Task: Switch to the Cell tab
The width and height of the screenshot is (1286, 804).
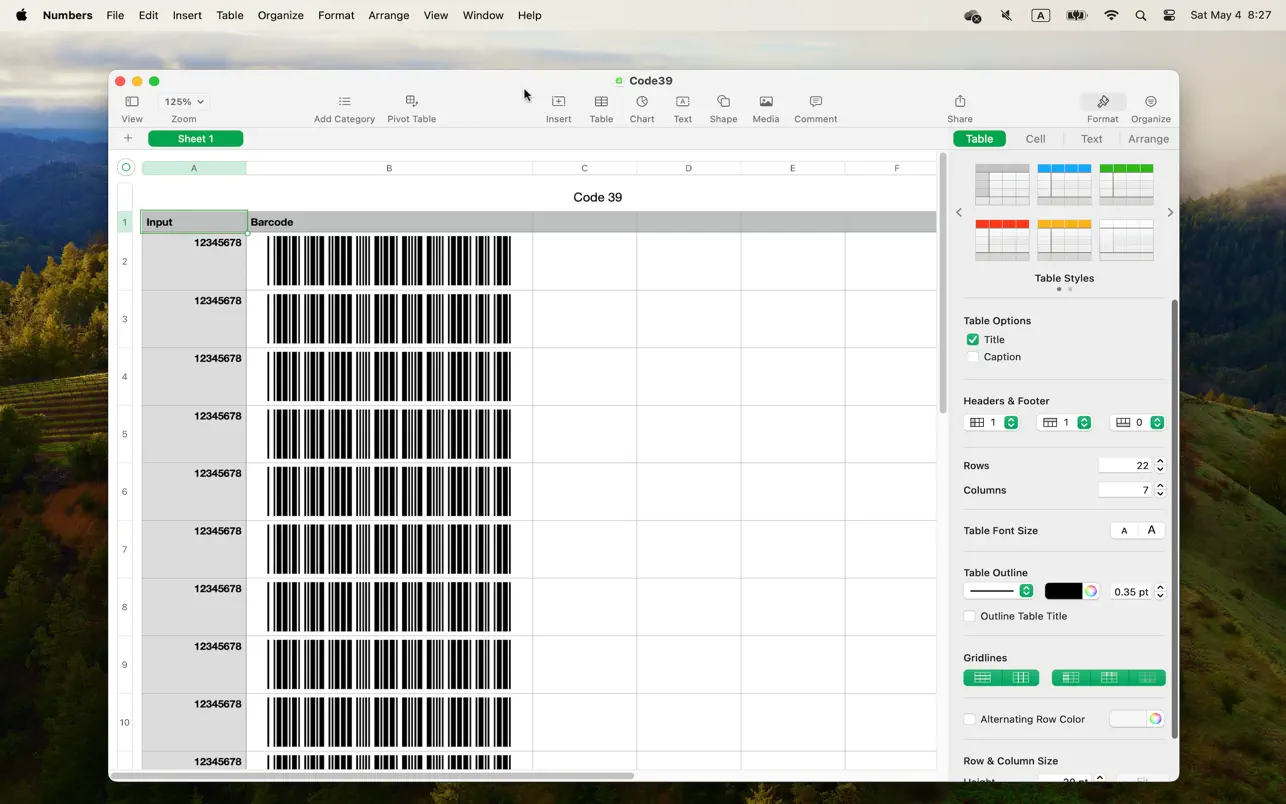Action: pyautogui.click(x=1035, y=138)
